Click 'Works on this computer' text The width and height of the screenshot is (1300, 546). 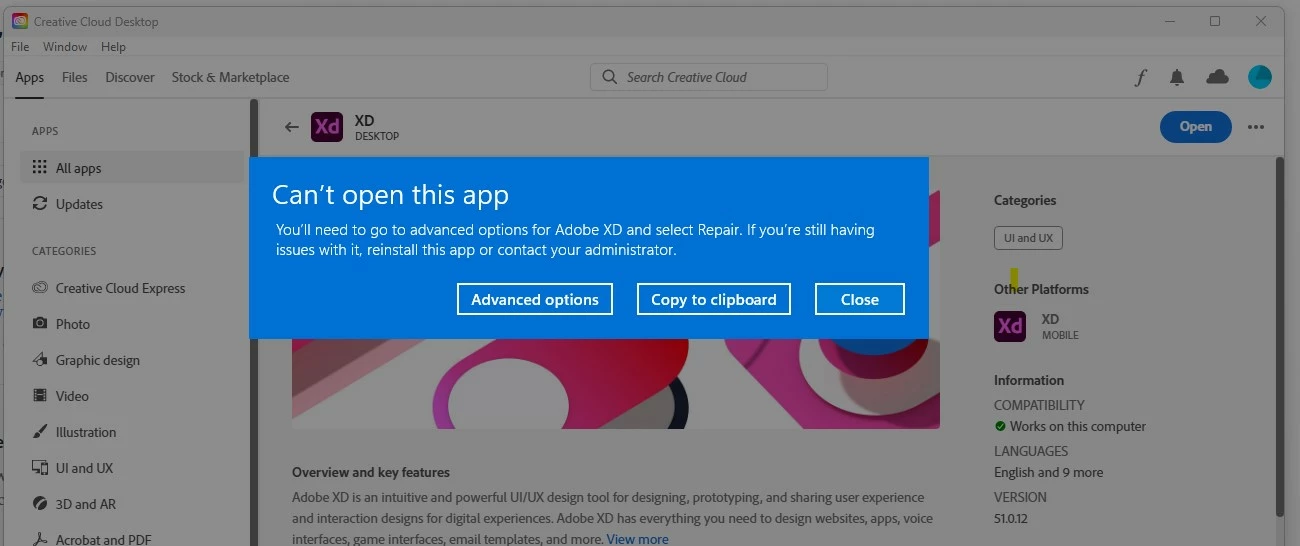pos(1078,426)
